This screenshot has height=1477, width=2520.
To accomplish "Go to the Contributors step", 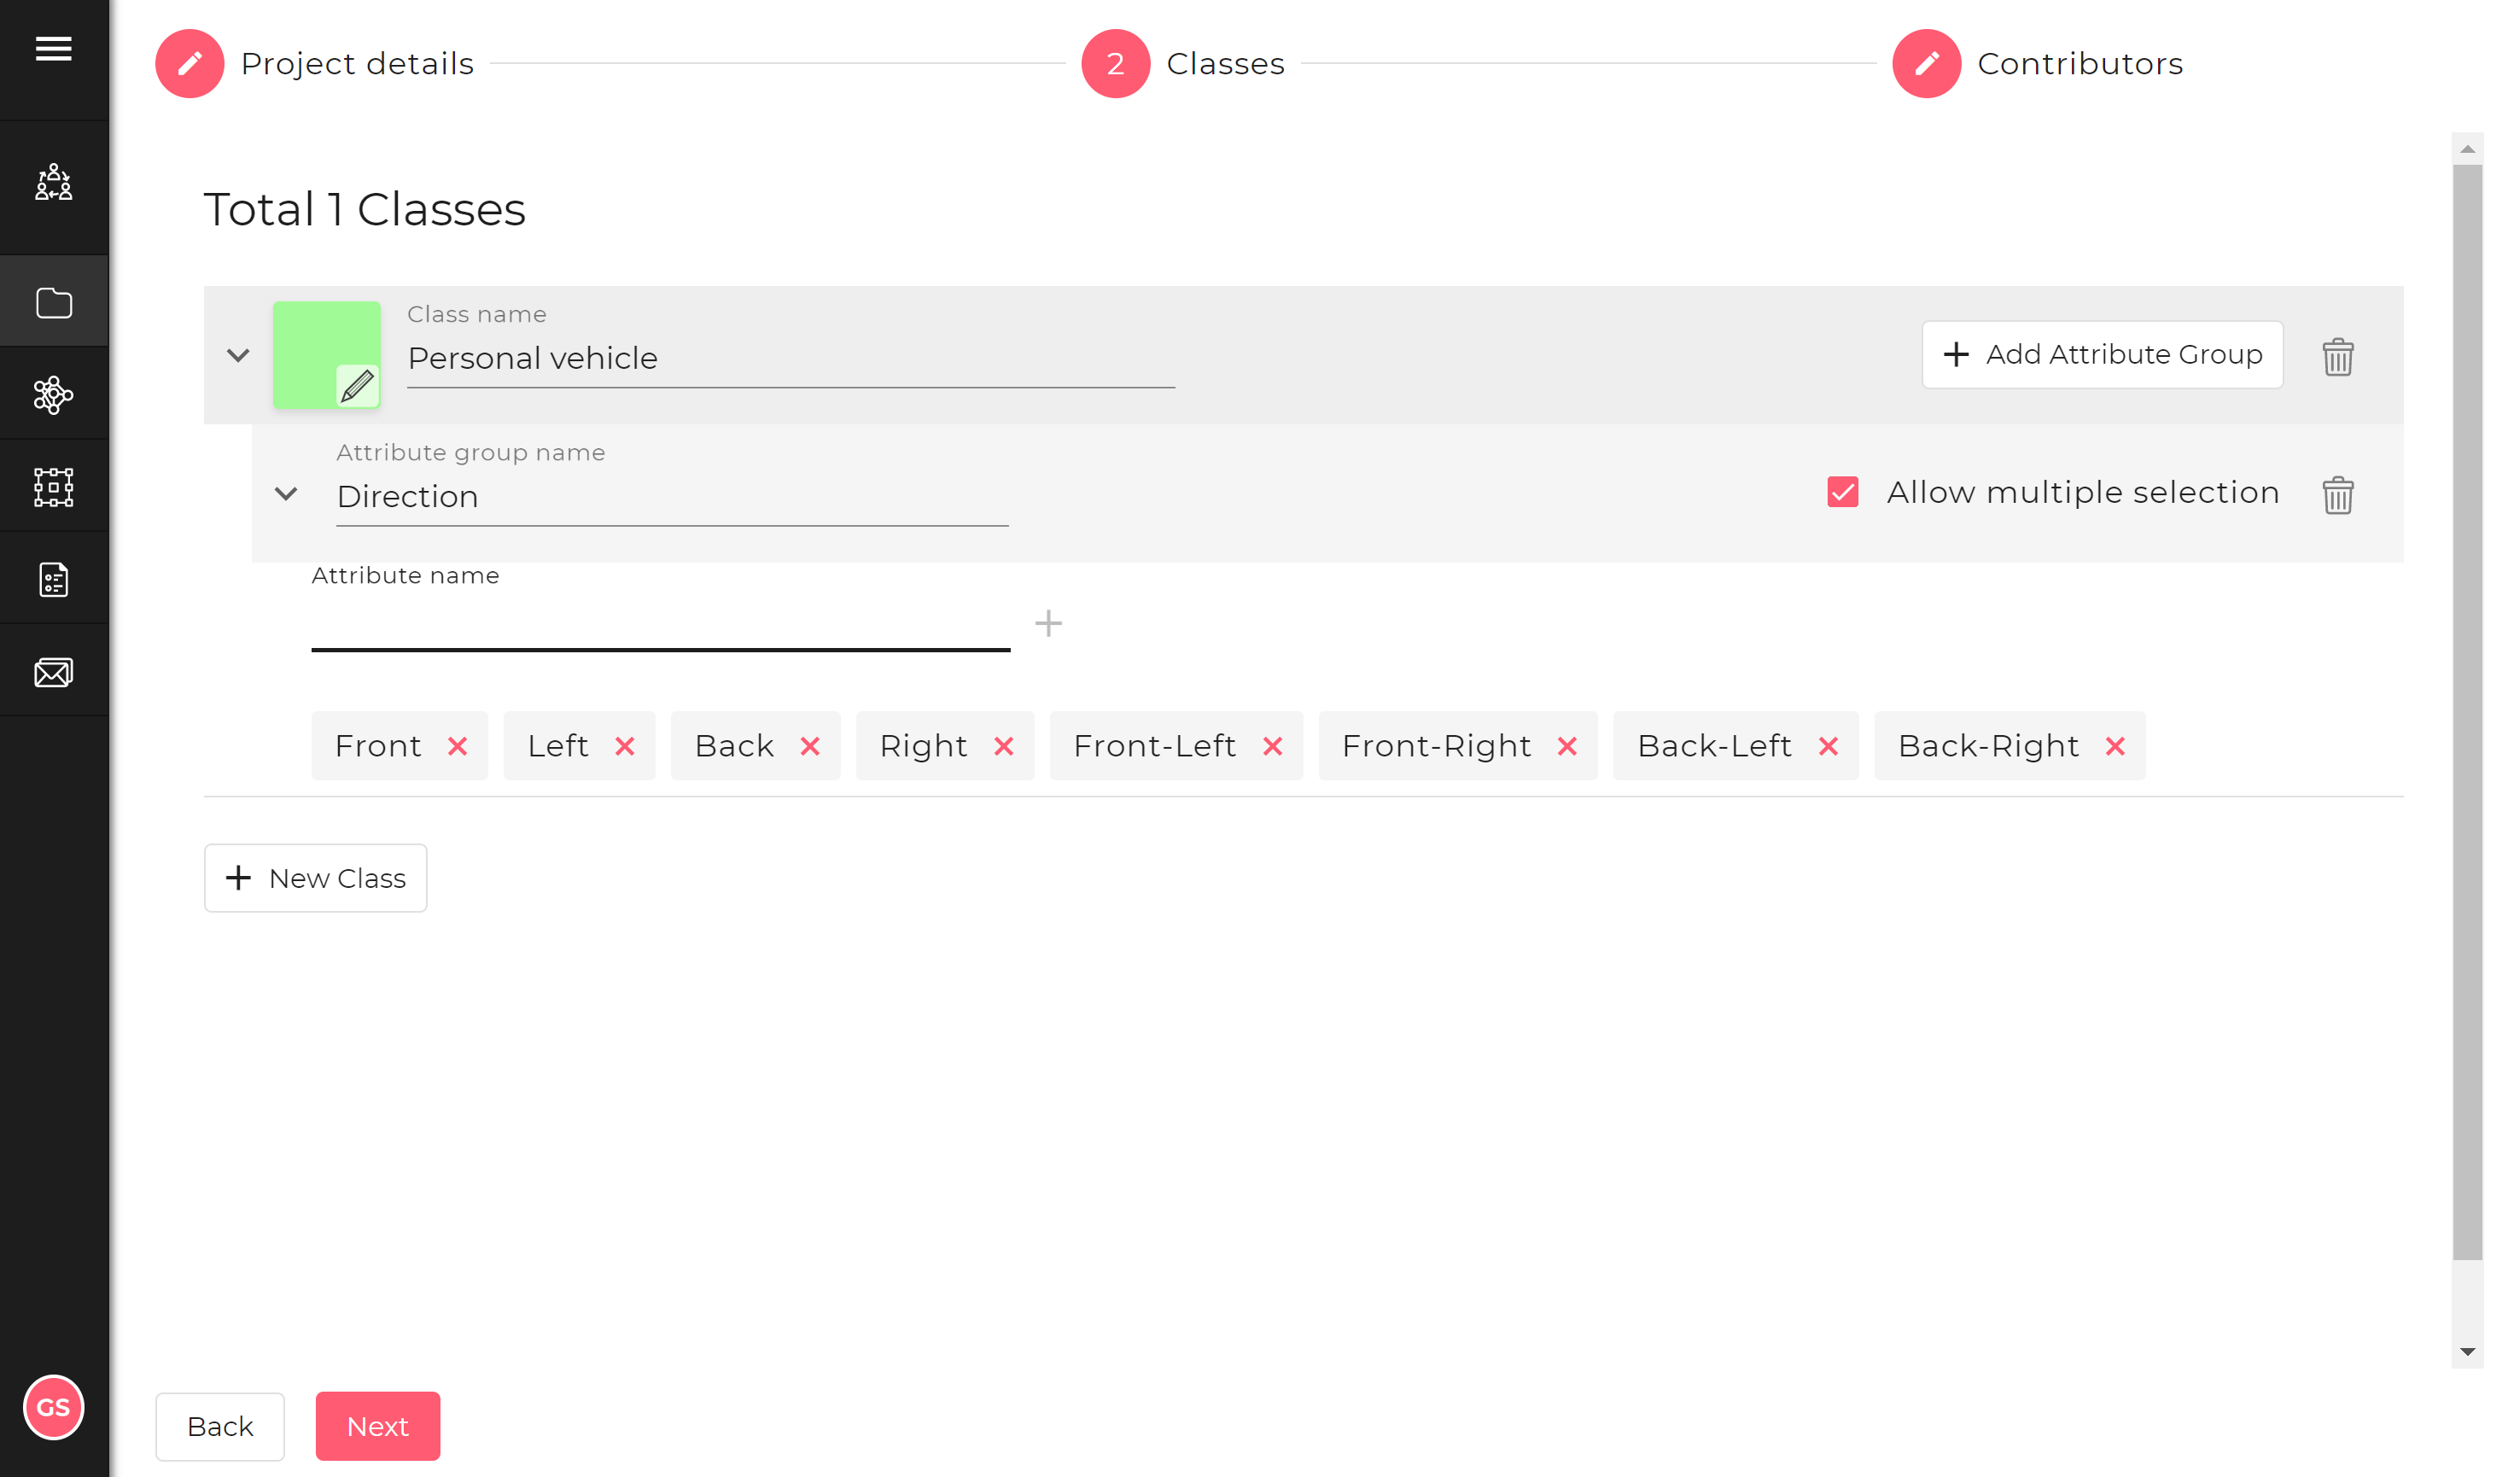I will click(x=1926, y=63).
